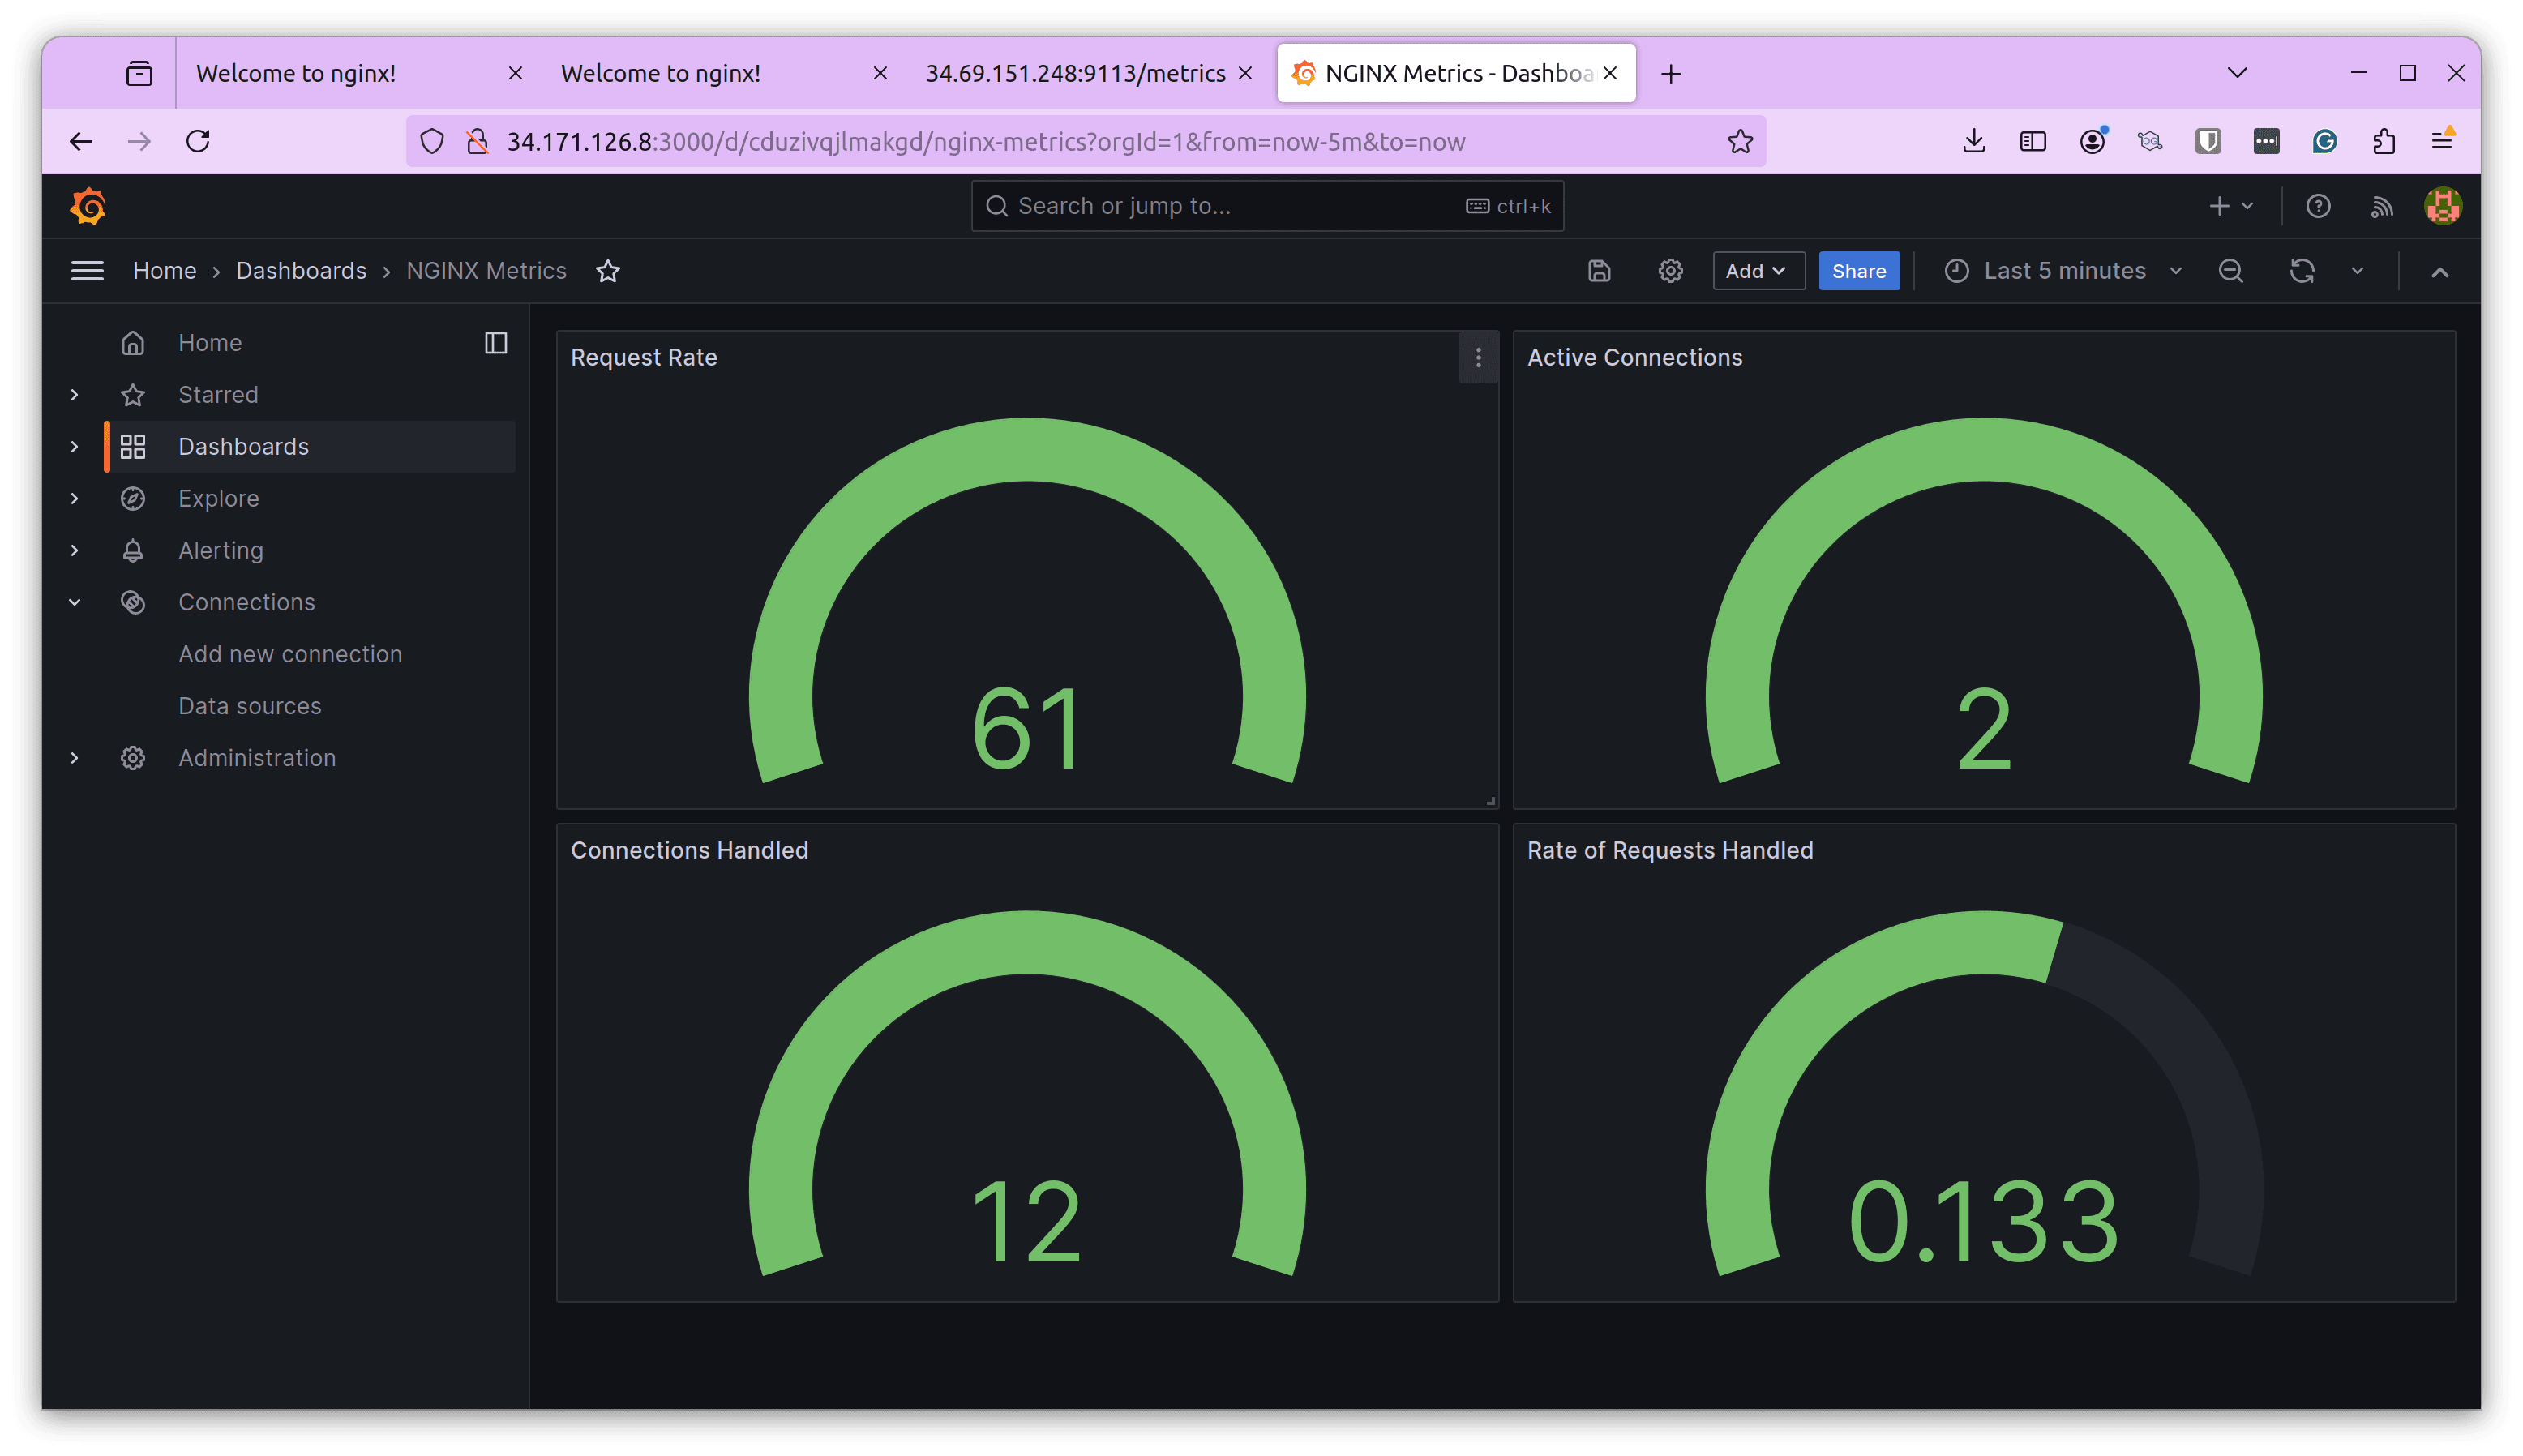The width and height of the screenshot is (2523, 1456).
Task: Click the Administration gear icon
Action: pyautogui.click(x=133, y=759)
